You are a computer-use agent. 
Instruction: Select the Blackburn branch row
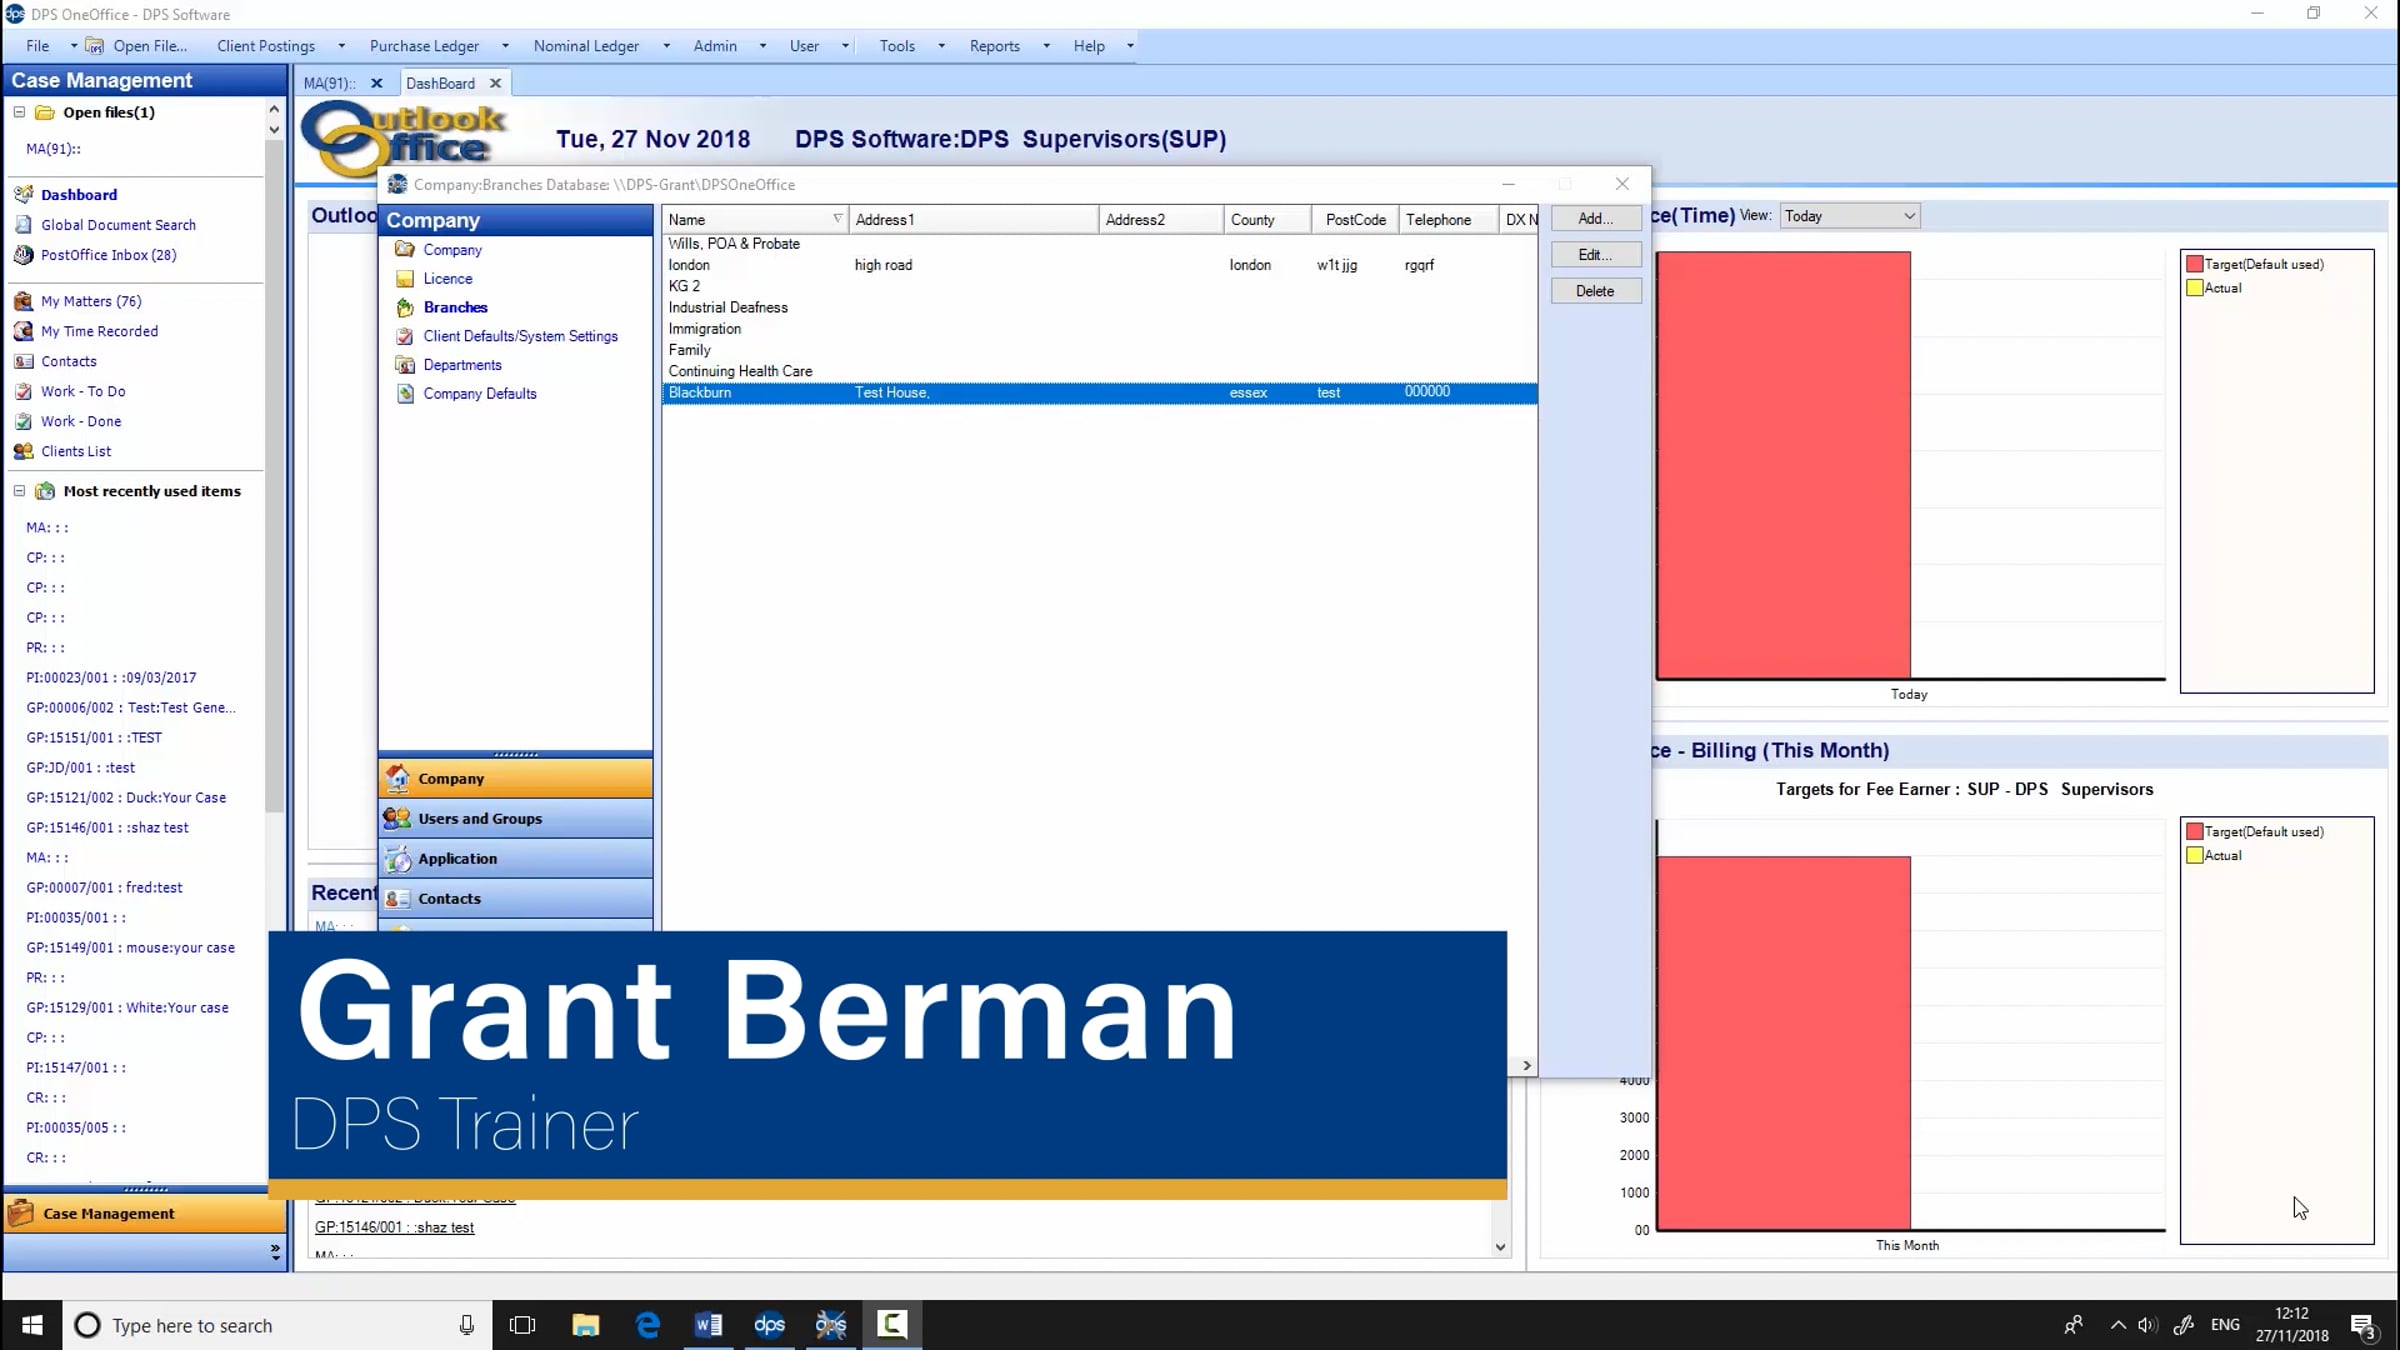[1100, 393]
